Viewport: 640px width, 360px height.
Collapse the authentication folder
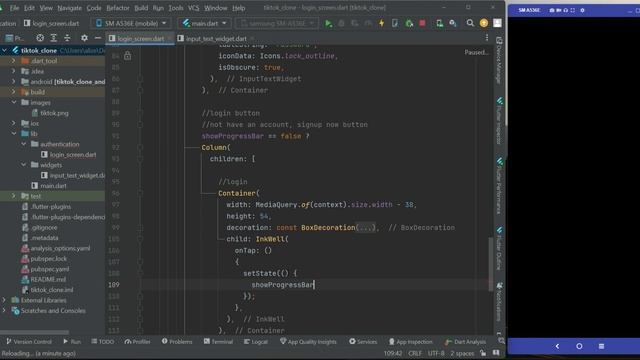point(24,144)
